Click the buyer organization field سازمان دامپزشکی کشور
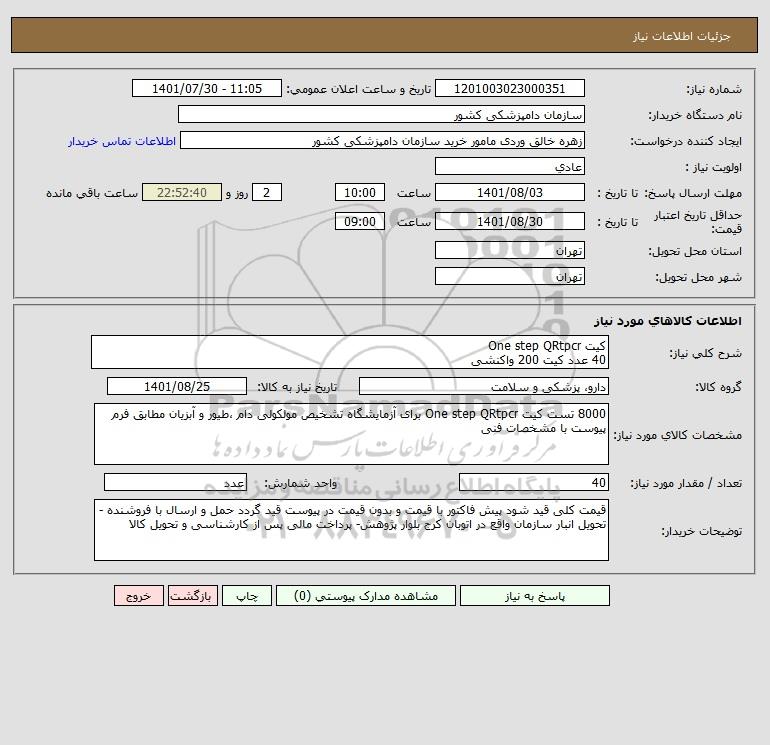The height and width of the screenshot is (745, 770). click(381, 114)
